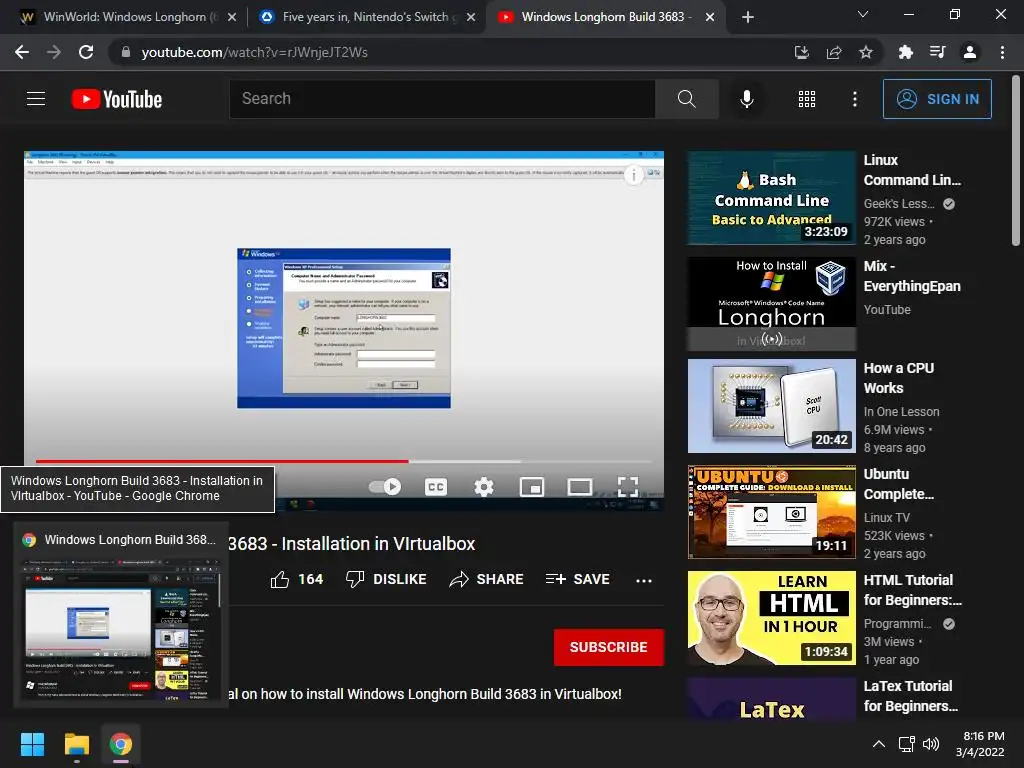
Task: Open Learn HTML in 1 Hour thumbnail
Action: (x=771, y=618)
